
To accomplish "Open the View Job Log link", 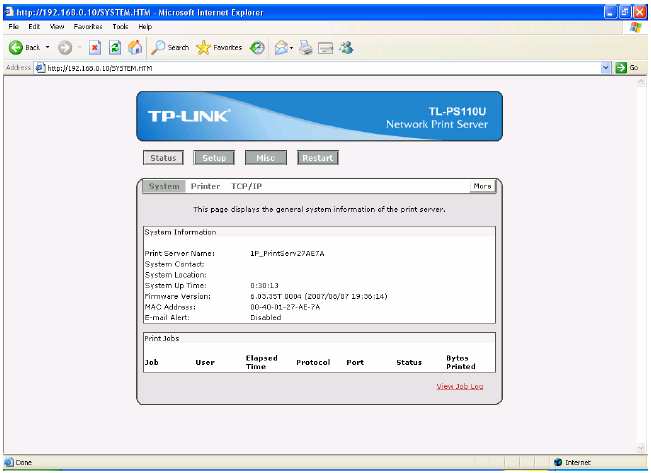I will (x=460, y=387).
